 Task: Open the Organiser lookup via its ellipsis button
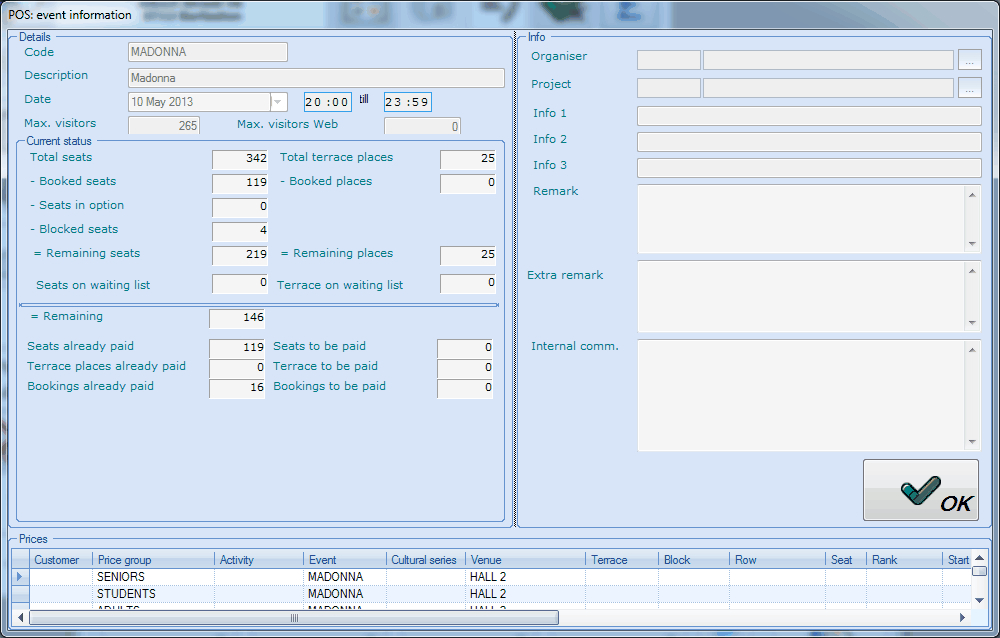tap(968, 59)
